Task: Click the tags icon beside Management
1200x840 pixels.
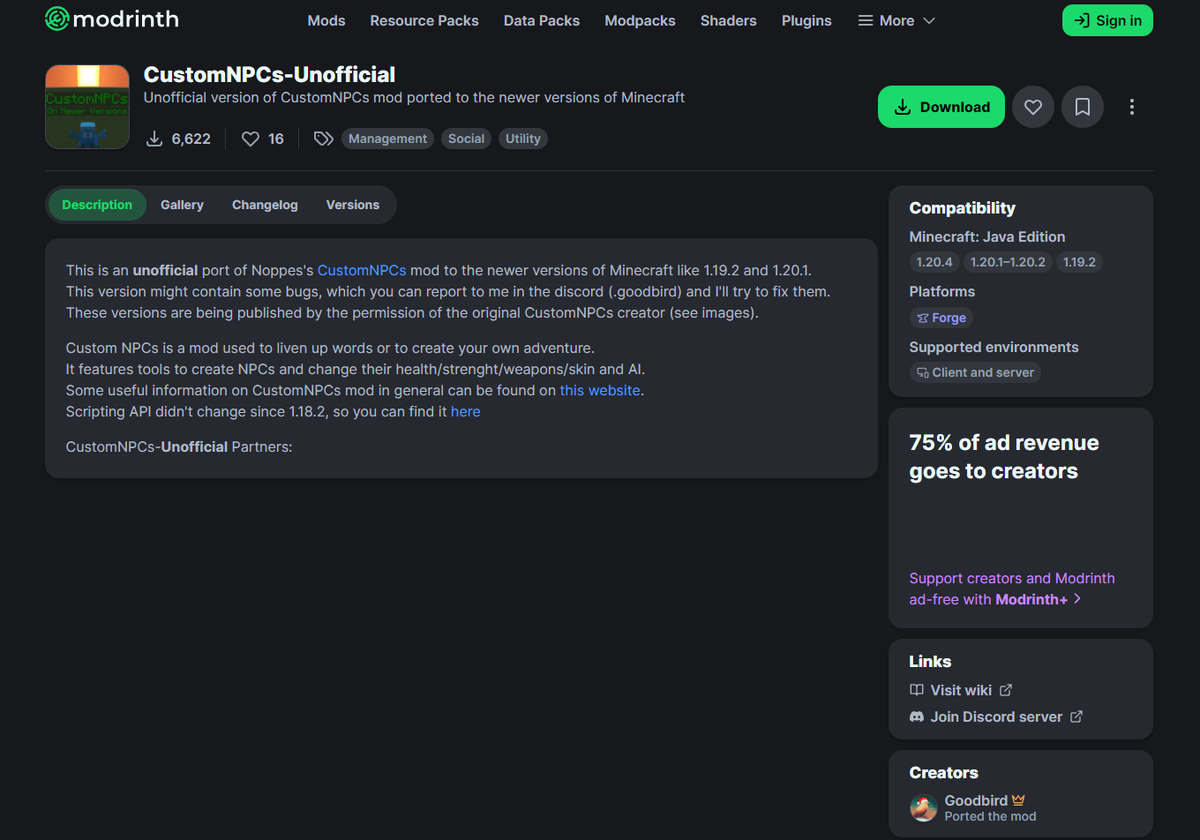Action: [x=323, y=139]
